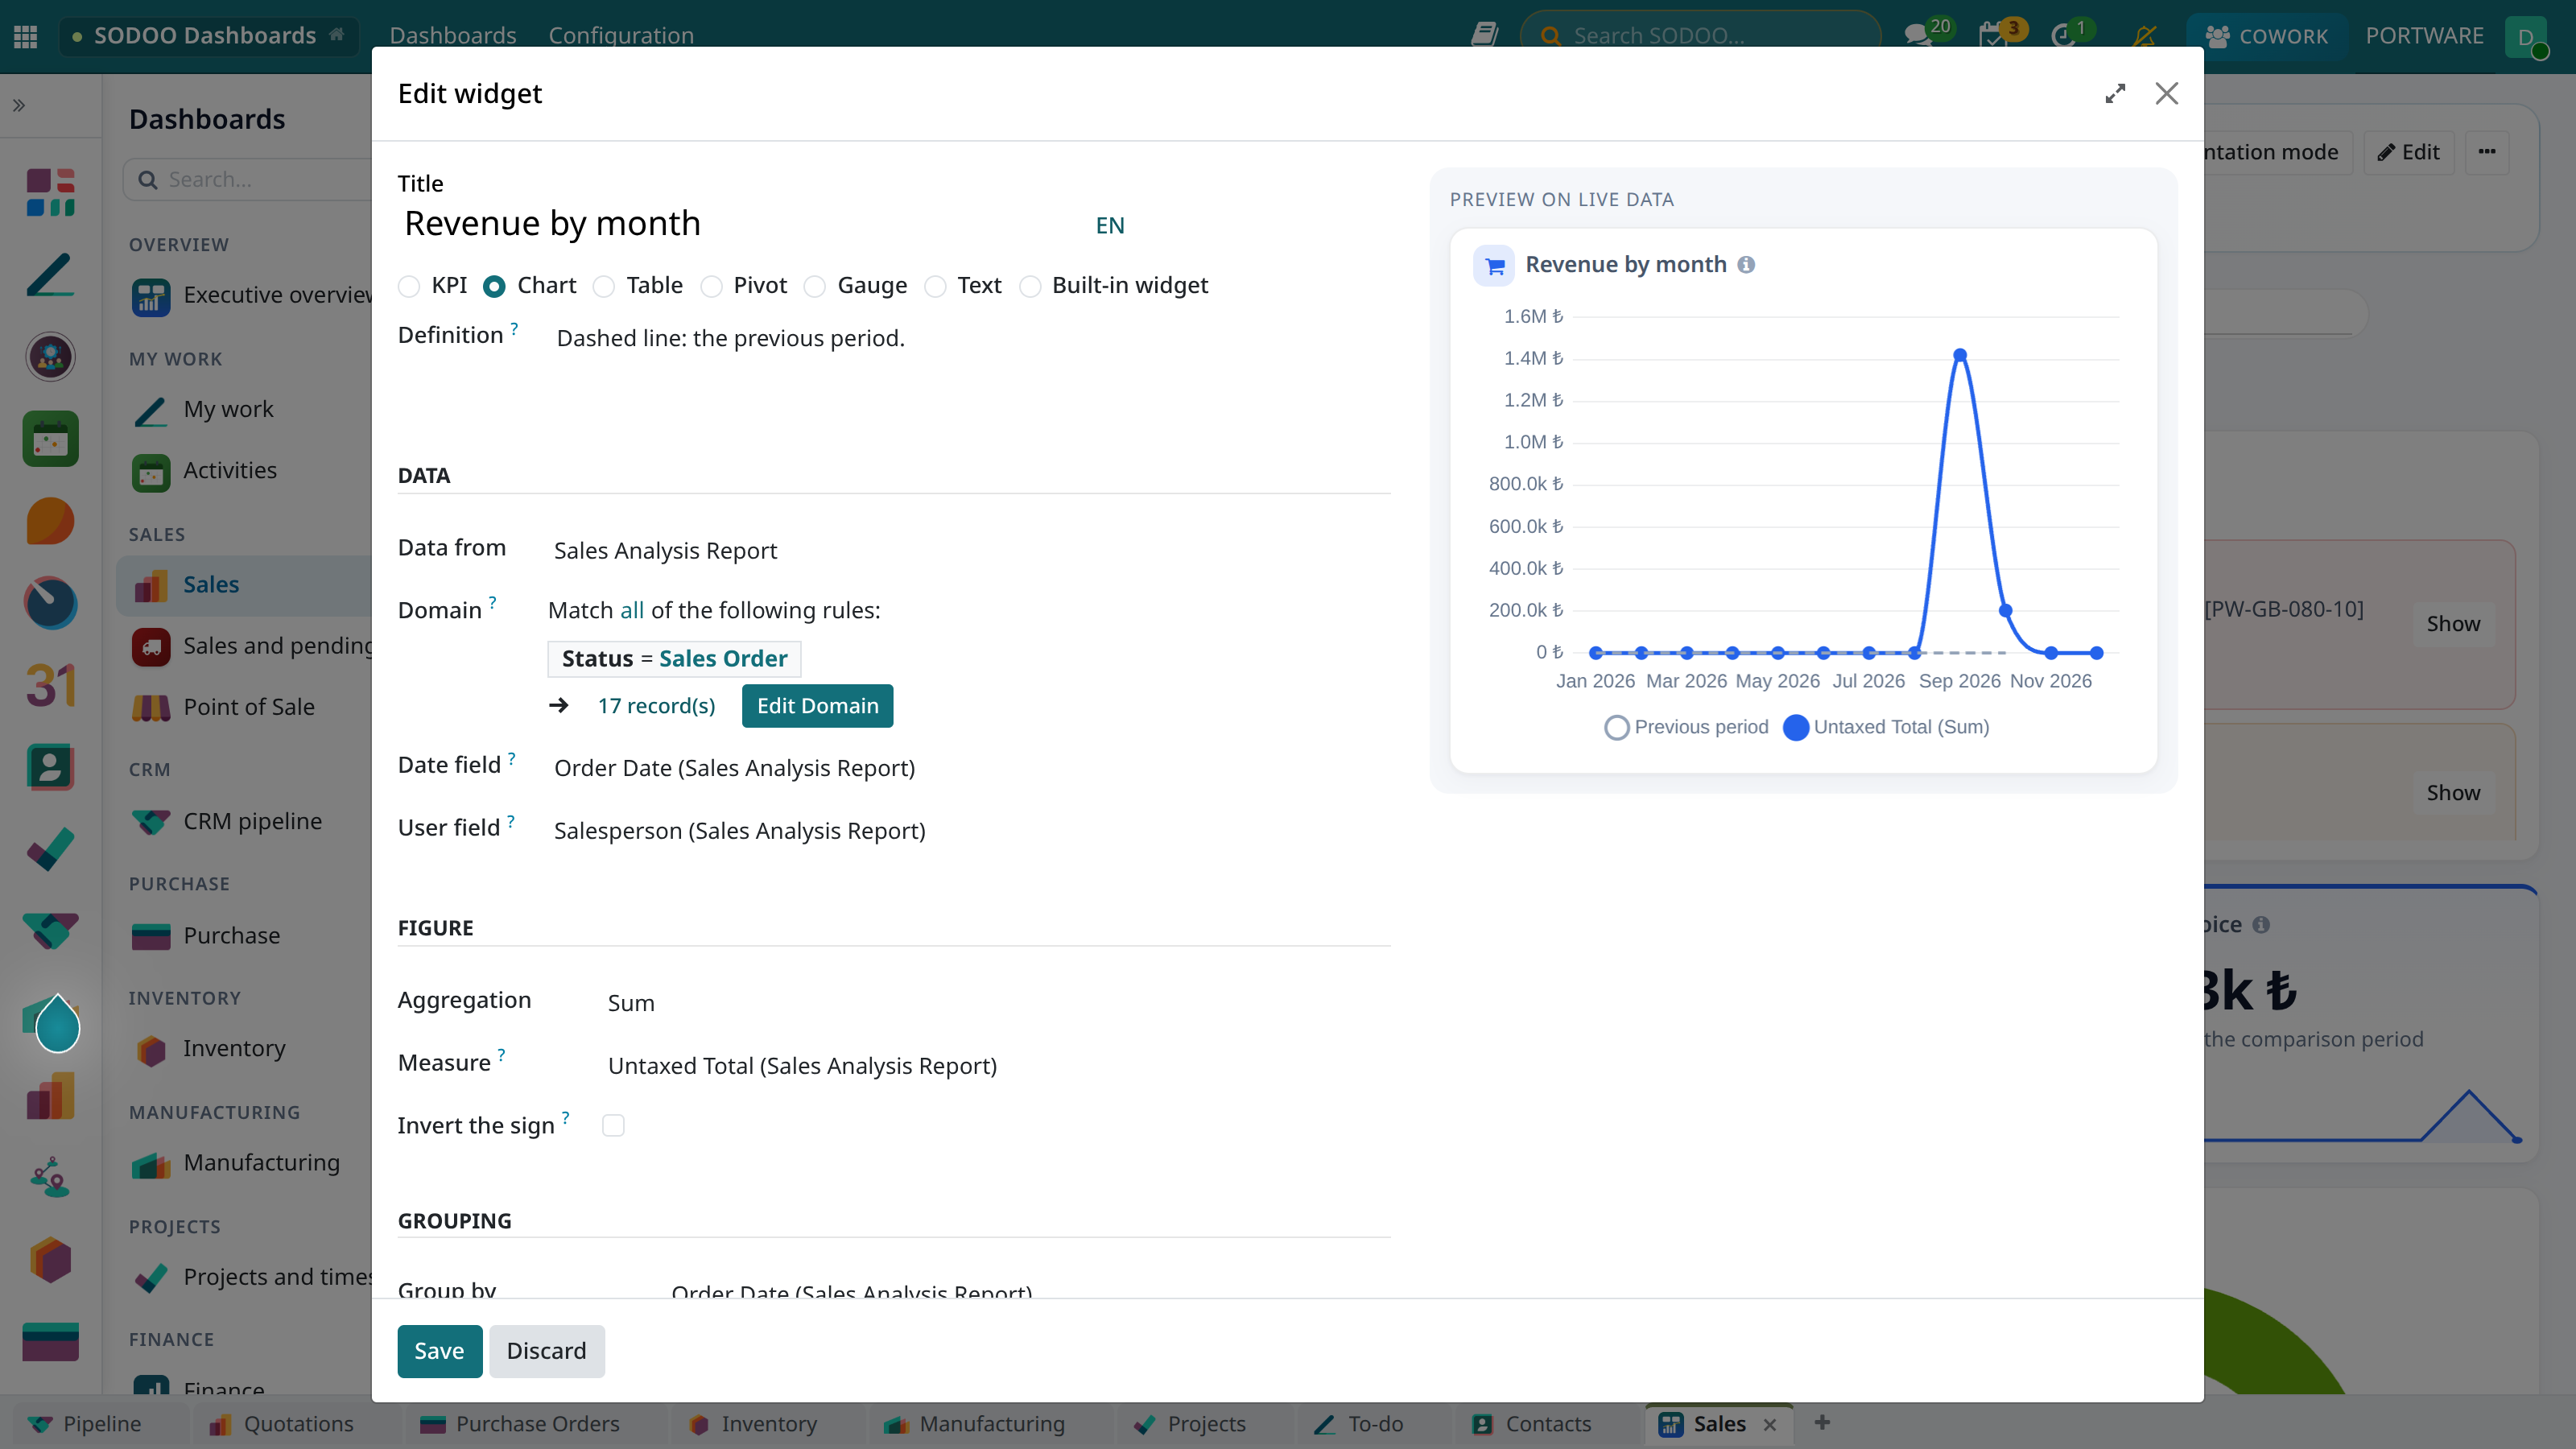Image resolution: width=2576 pixels, height=1449 pixels.
Task: Close the Edit widget dialog
Action: tap(2167, 93)
